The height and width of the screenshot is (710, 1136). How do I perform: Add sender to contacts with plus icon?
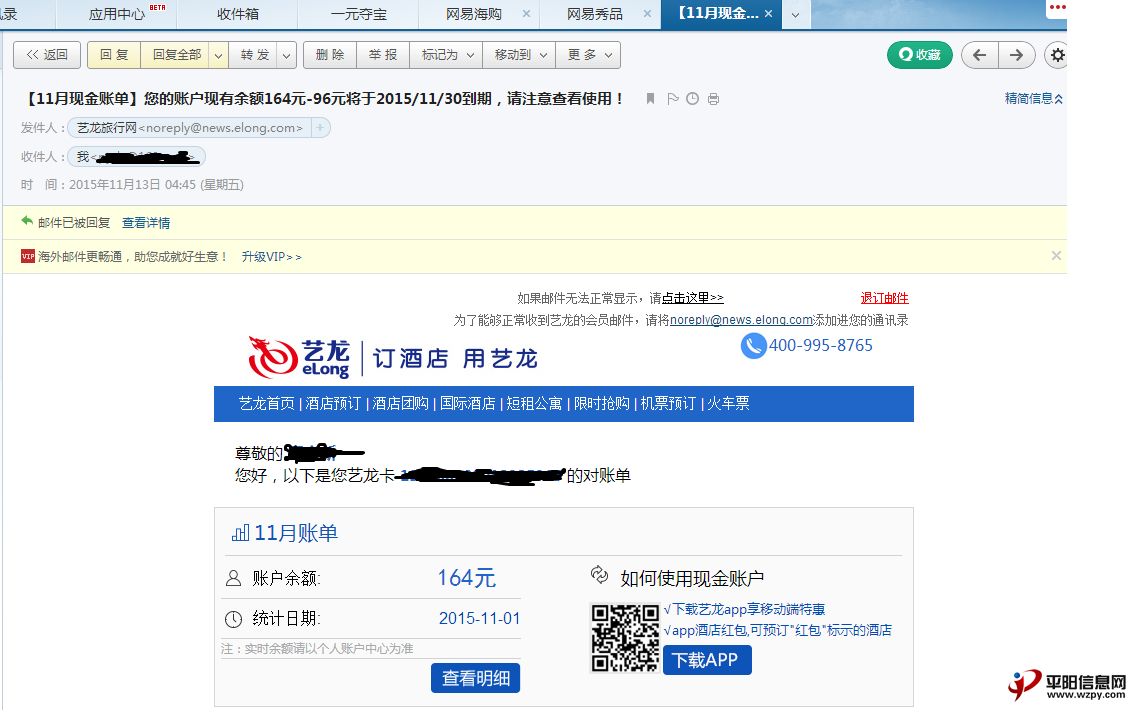pyautogui.click(x=320, y=128)
